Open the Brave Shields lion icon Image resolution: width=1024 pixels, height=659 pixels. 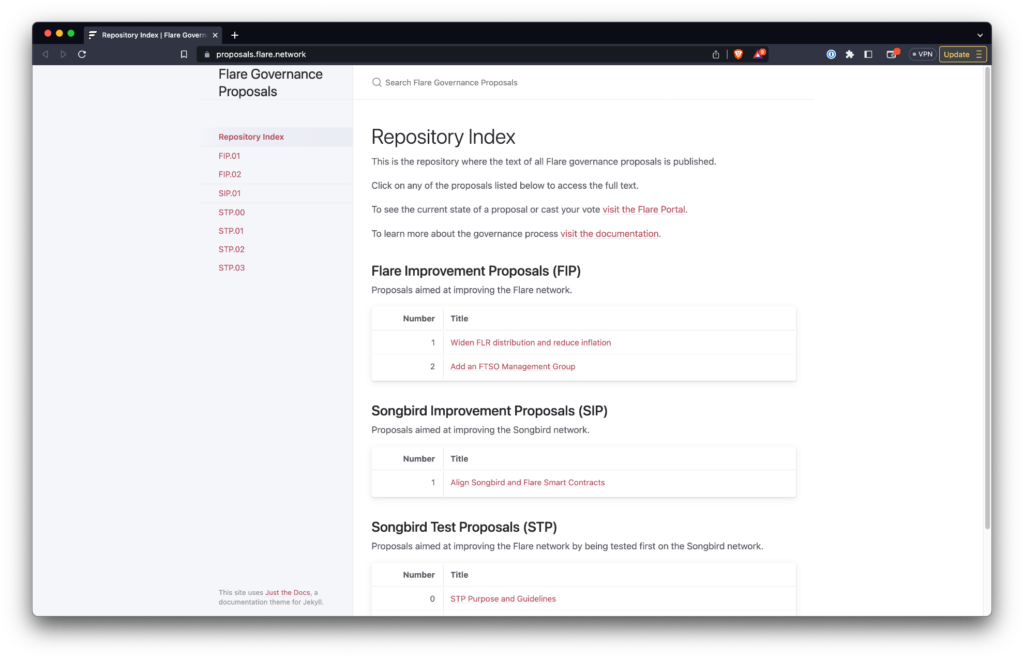coord(738,54)
